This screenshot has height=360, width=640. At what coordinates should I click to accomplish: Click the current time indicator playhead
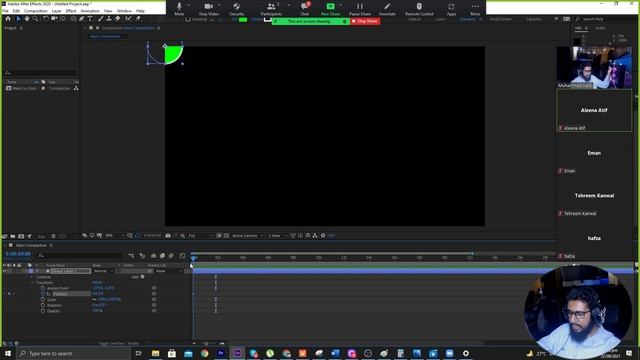pos(193,258)
